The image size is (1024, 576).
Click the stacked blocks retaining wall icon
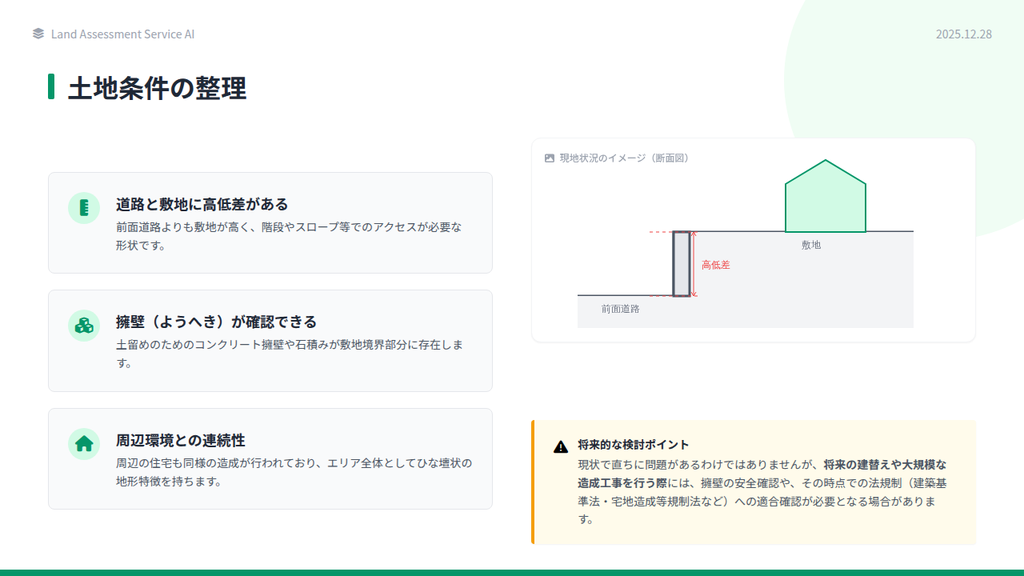[x=84, y=325]
